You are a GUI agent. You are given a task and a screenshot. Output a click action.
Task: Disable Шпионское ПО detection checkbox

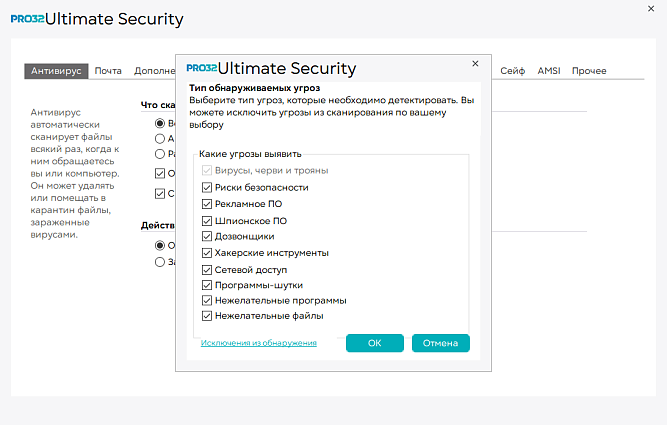tap(207, 221)
